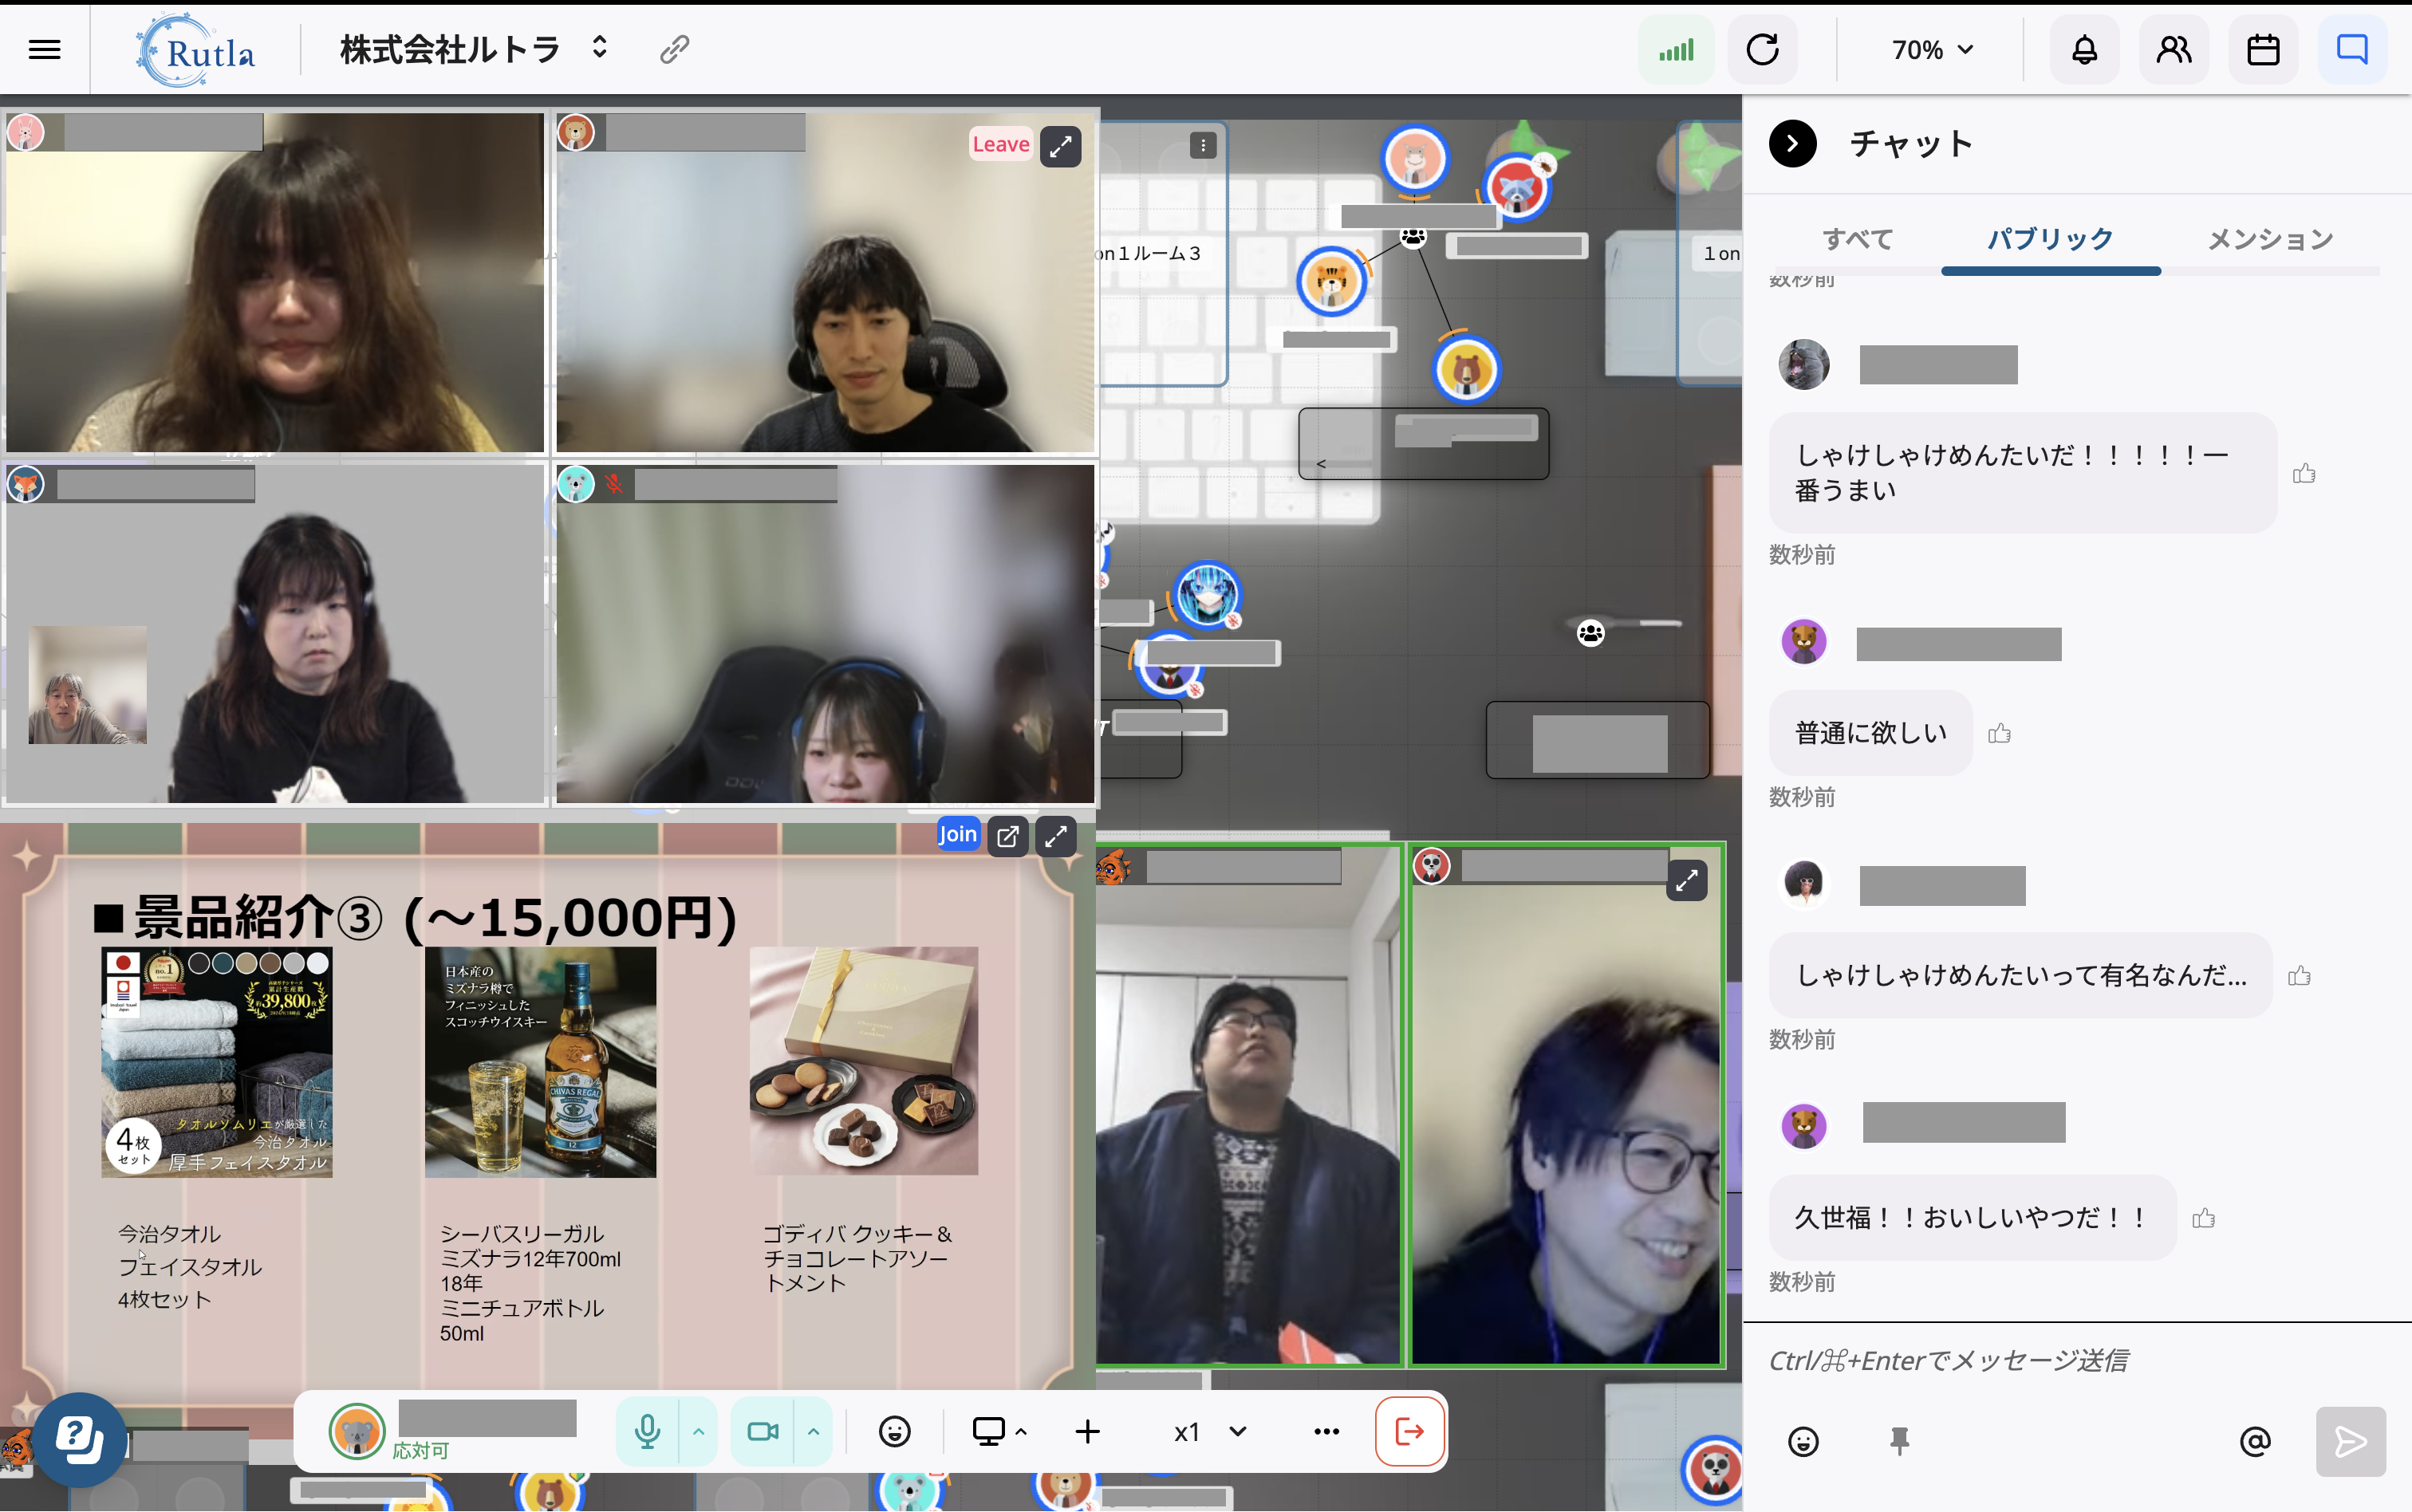This screenshot has height=1512, width=2412.
Task: Copy the space invite link icon
Action: [674, 49]
